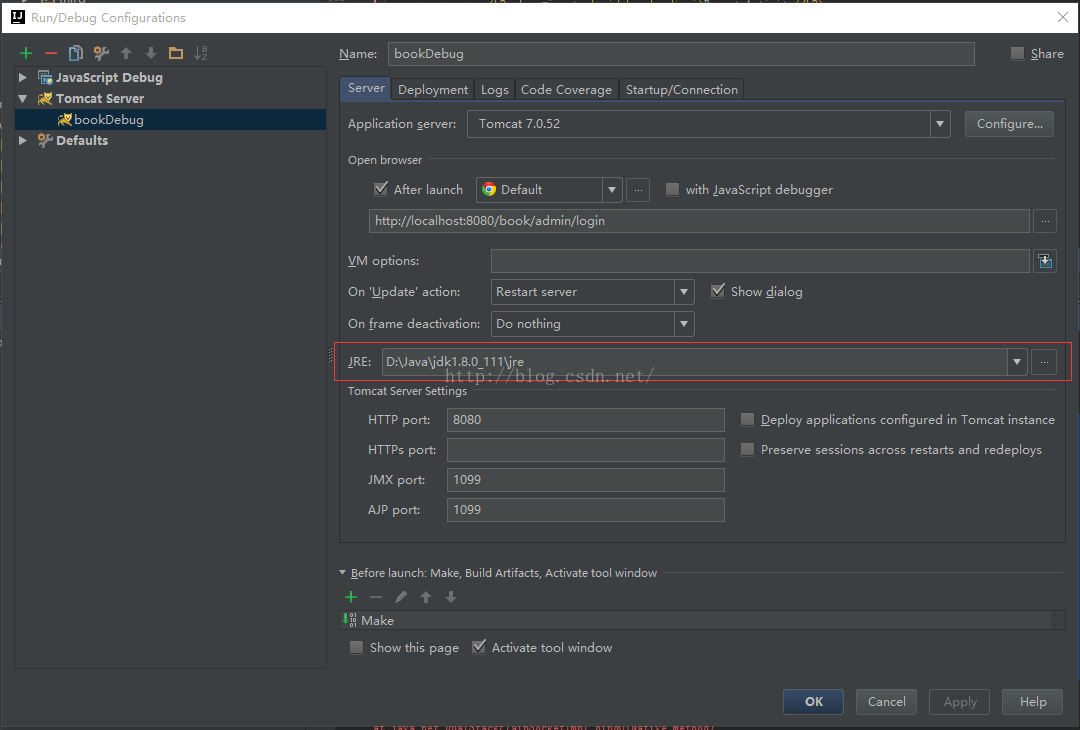This screenshot has height=730, width=1080.
Task: Create new folder for configurations
Action: point(176,53)
